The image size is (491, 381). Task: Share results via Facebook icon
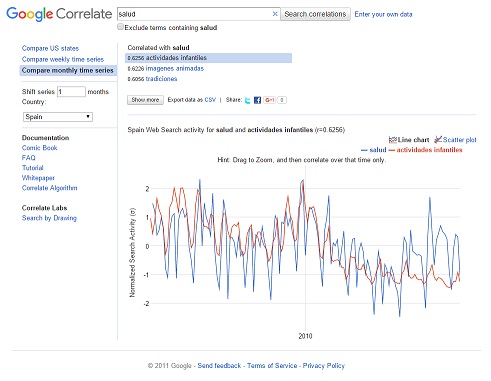[x=257, y=100]
